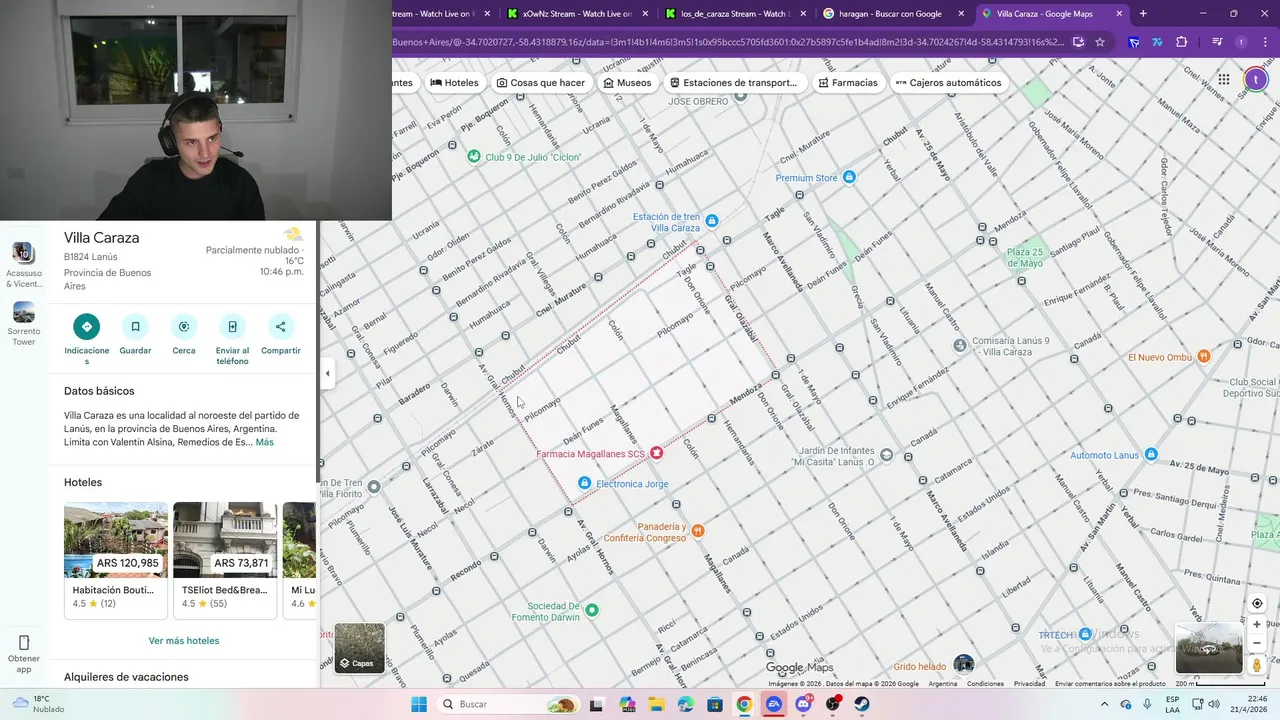Collapse the side panel arrow
The width and height of the screenshot is (1280, 720).
(327, 374)
